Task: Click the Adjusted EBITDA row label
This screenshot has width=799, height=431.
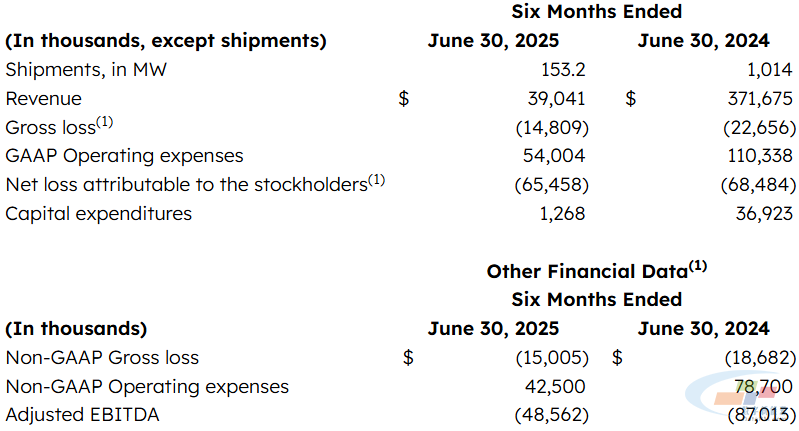Action: tap(83, 415)
